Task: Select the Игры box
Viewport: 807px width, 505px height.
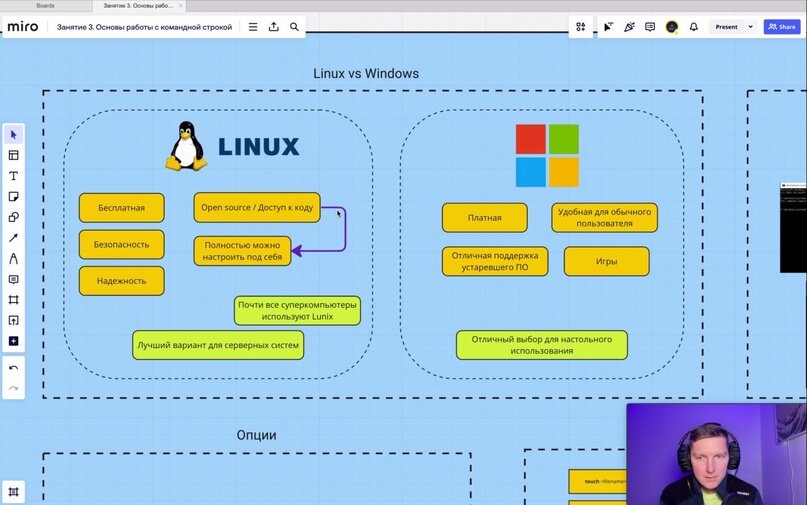Action: point(606,262)
